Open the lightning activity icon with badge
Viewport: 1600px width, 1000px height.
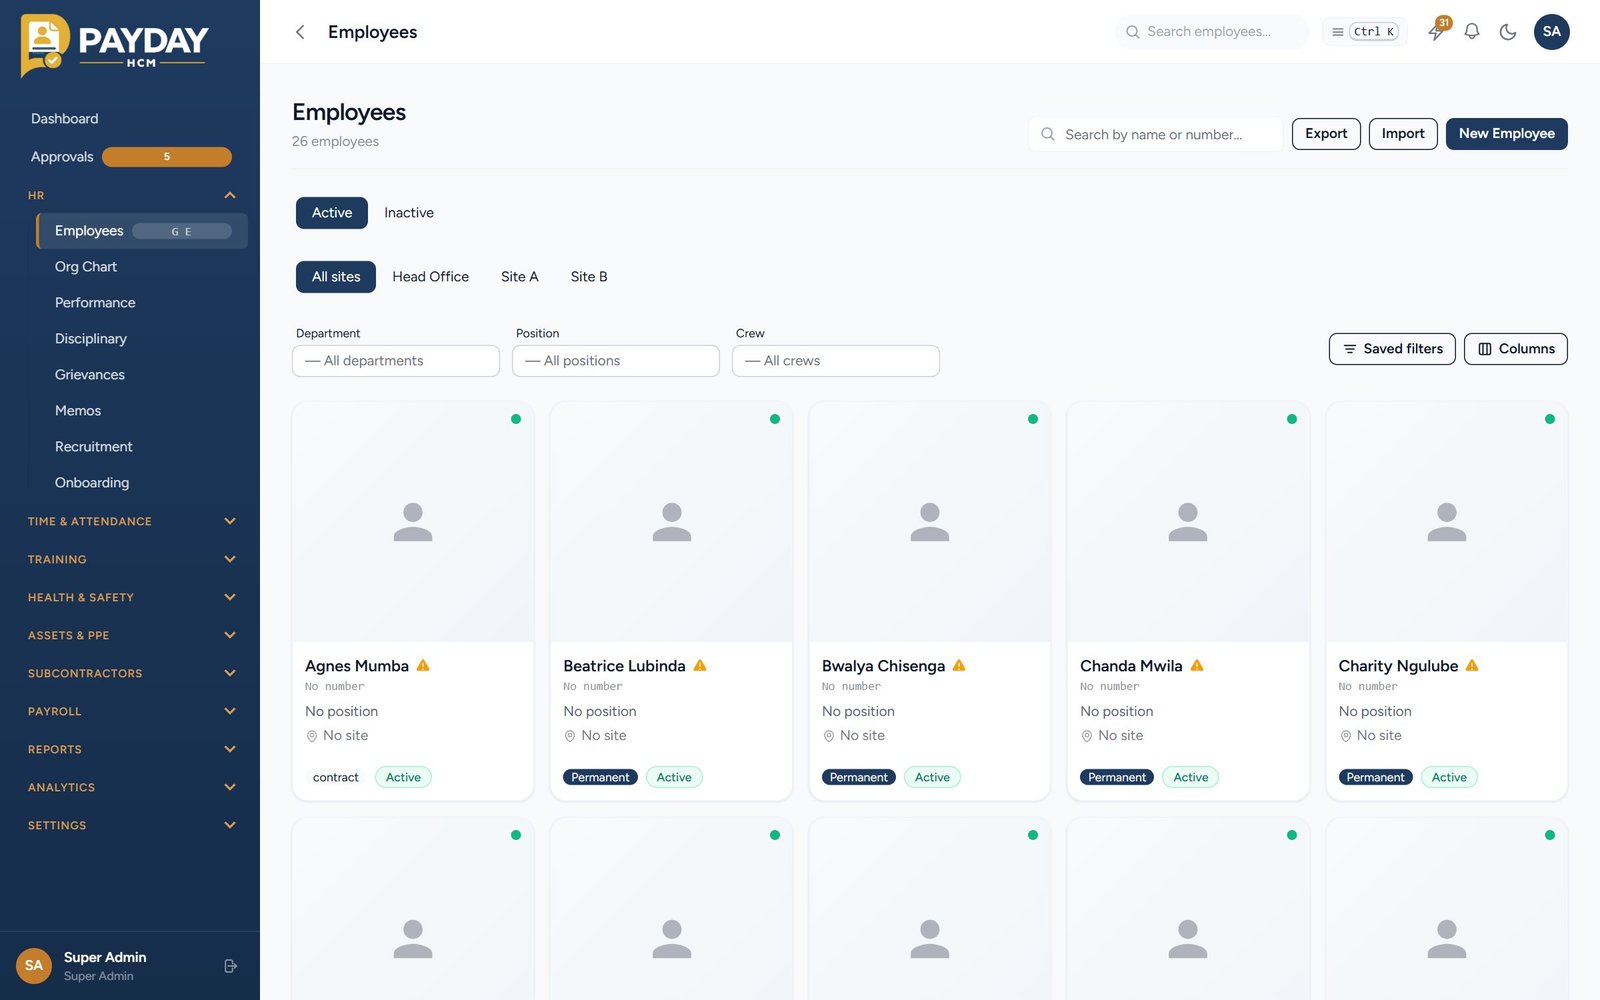tap(1436, 32)
